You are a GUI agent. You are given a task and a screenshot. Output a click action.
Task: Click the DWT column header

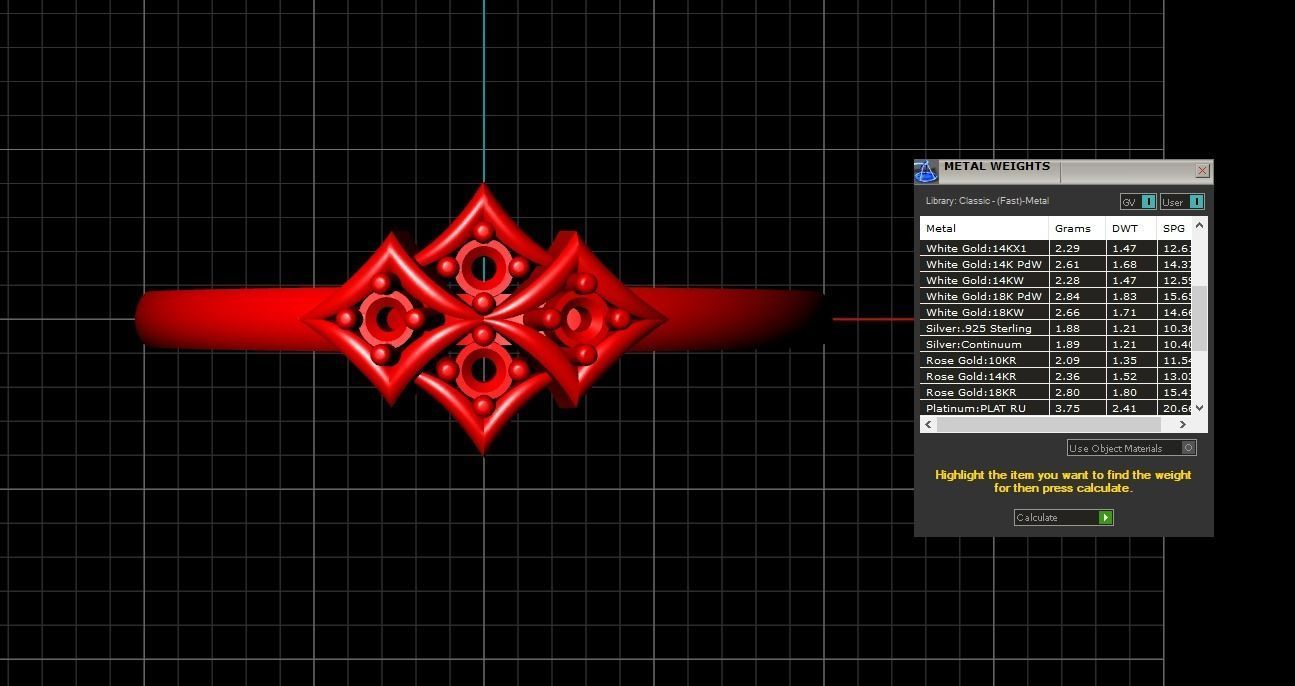pos(1131,228)
